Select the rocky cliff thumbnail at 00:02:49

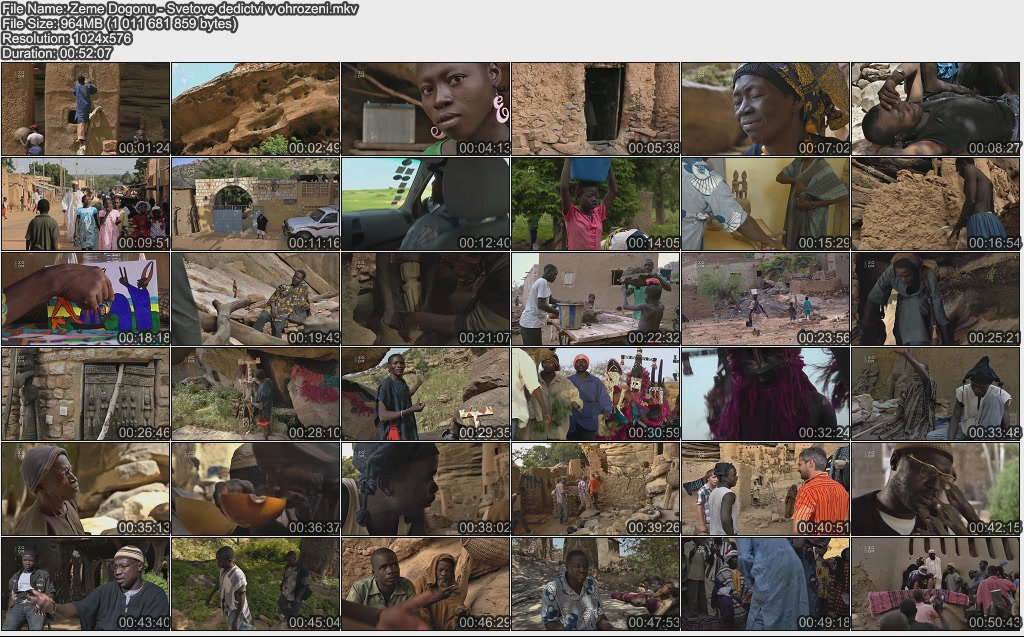pos(256,109)
